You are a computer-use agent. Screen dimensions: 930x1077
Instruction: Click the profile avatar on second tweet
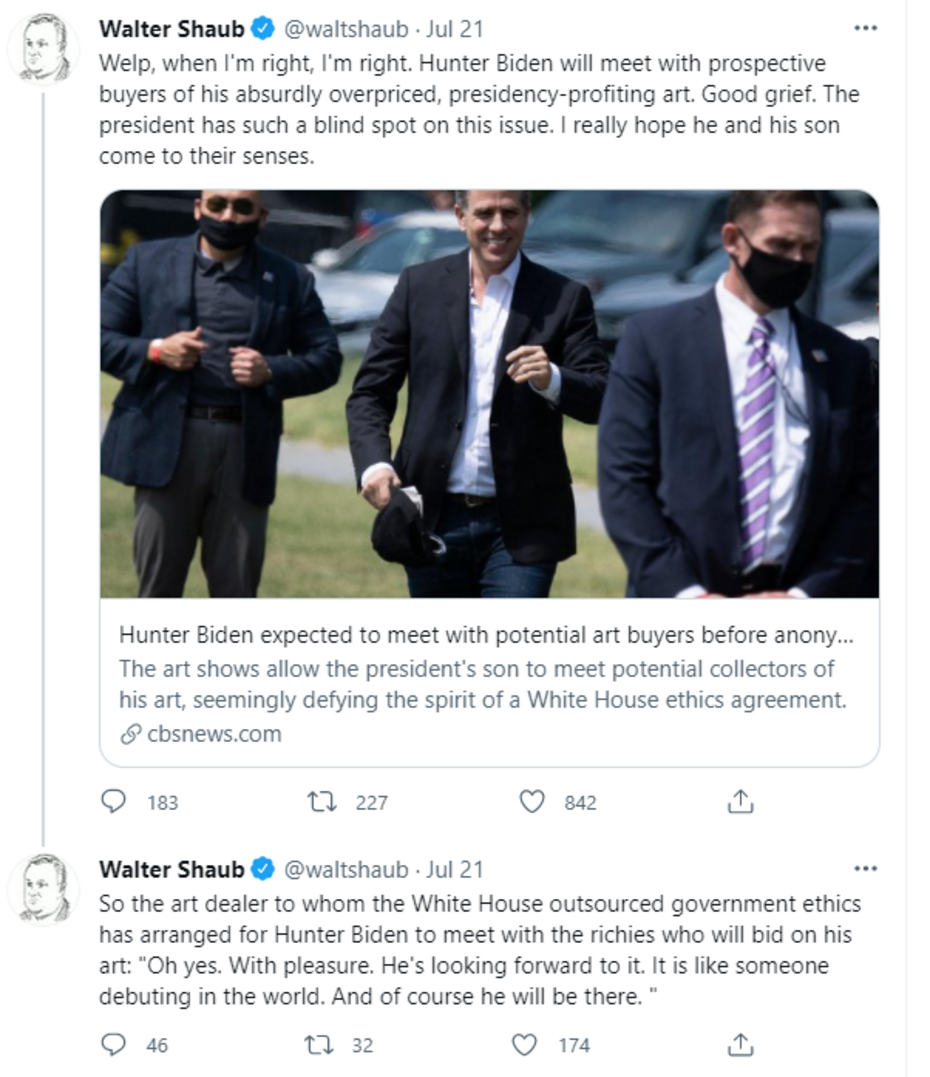point(45,887)
